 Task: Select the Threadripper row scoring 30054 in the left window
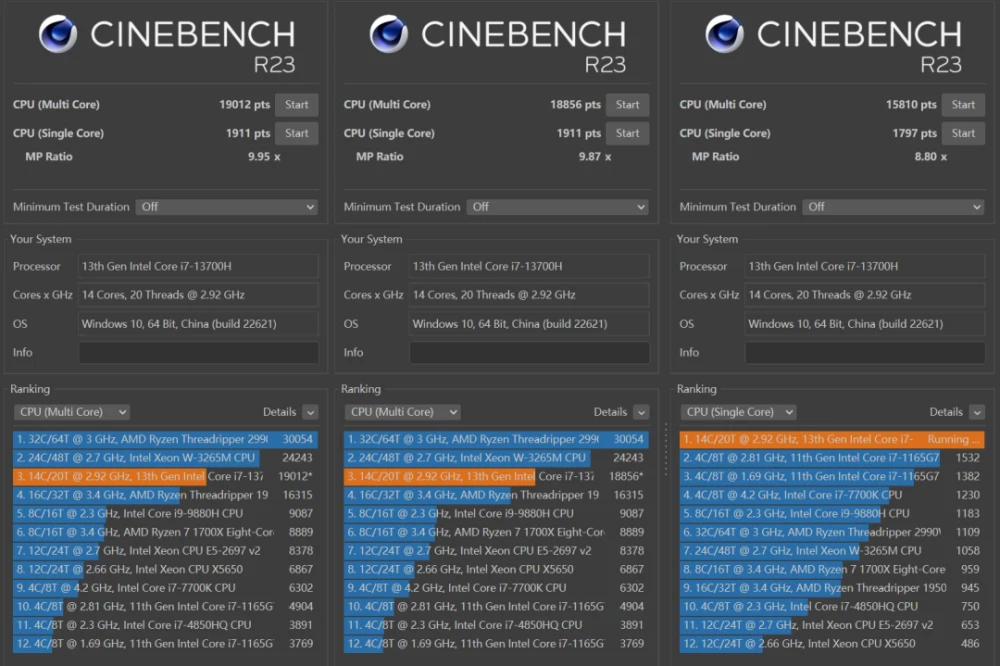pyautogui.click(x=165, y=439)
